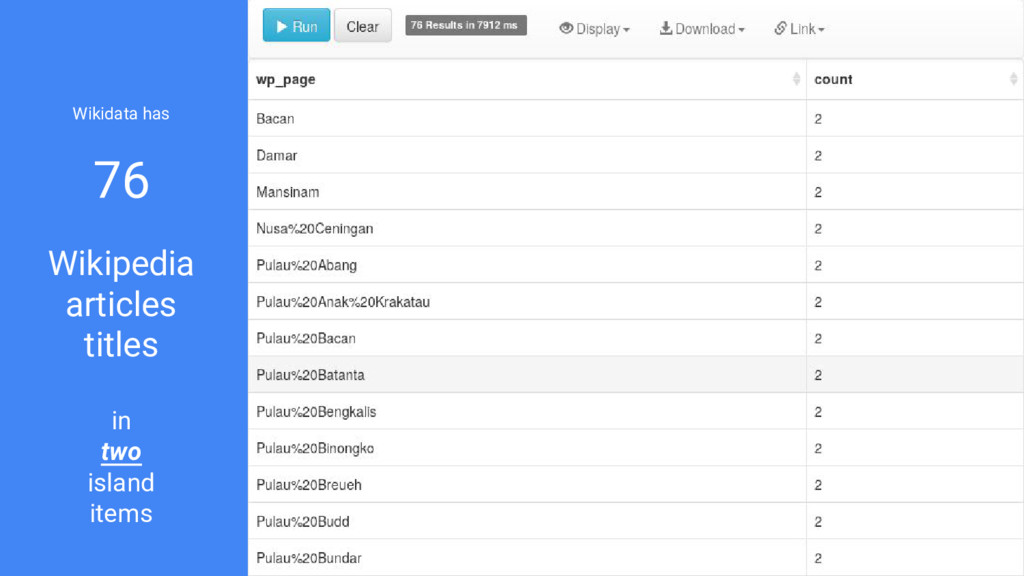Click the play triangle on Run
1024x576 pixels.
(x=281, y=26)
